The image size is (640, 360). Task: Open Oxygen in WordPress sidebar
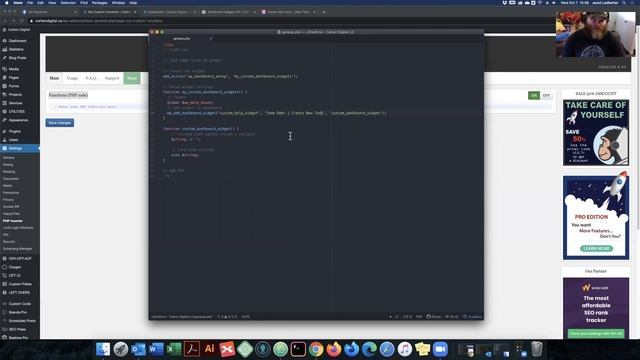tap(15, 267)
